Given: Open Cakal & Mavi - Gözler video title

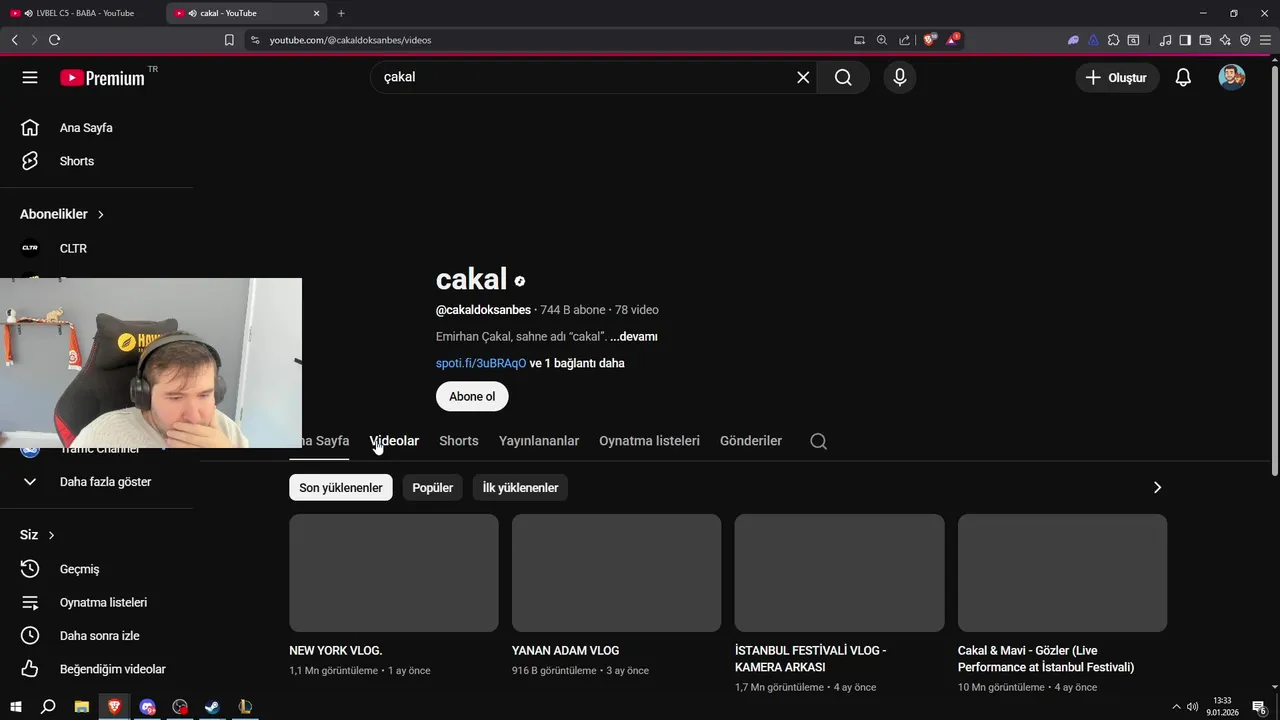Looking at the screenshot, I should click(x=1046, y=659).
